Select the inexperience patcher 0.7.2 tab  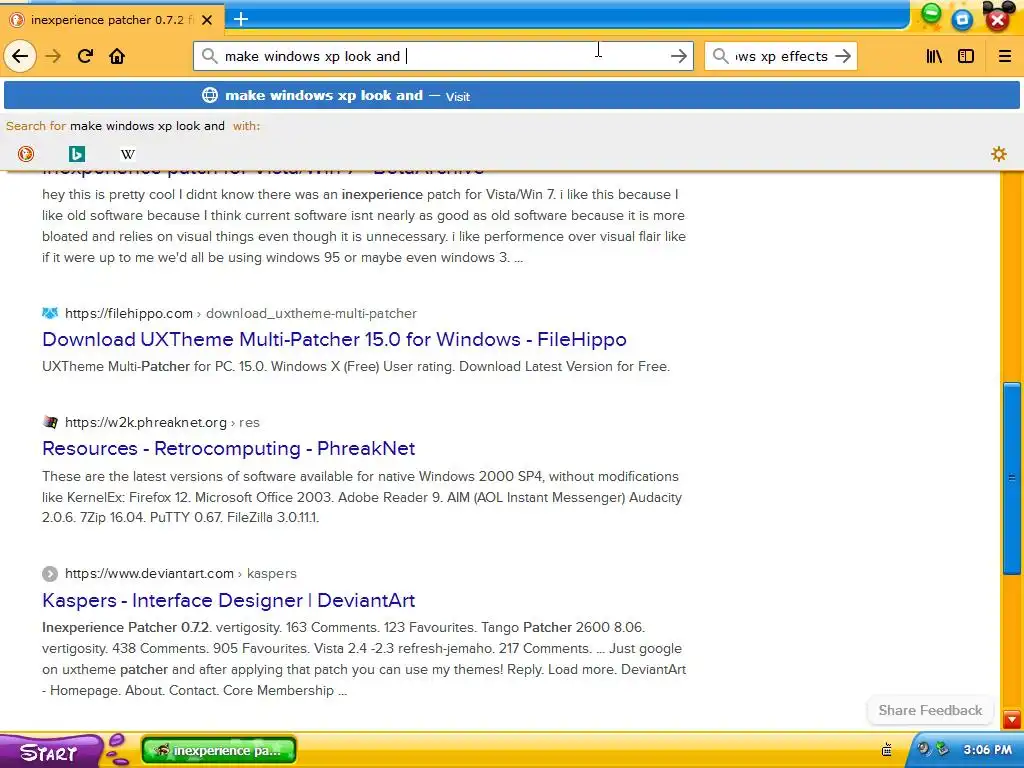pyautogui.click(x=112, y=20)
